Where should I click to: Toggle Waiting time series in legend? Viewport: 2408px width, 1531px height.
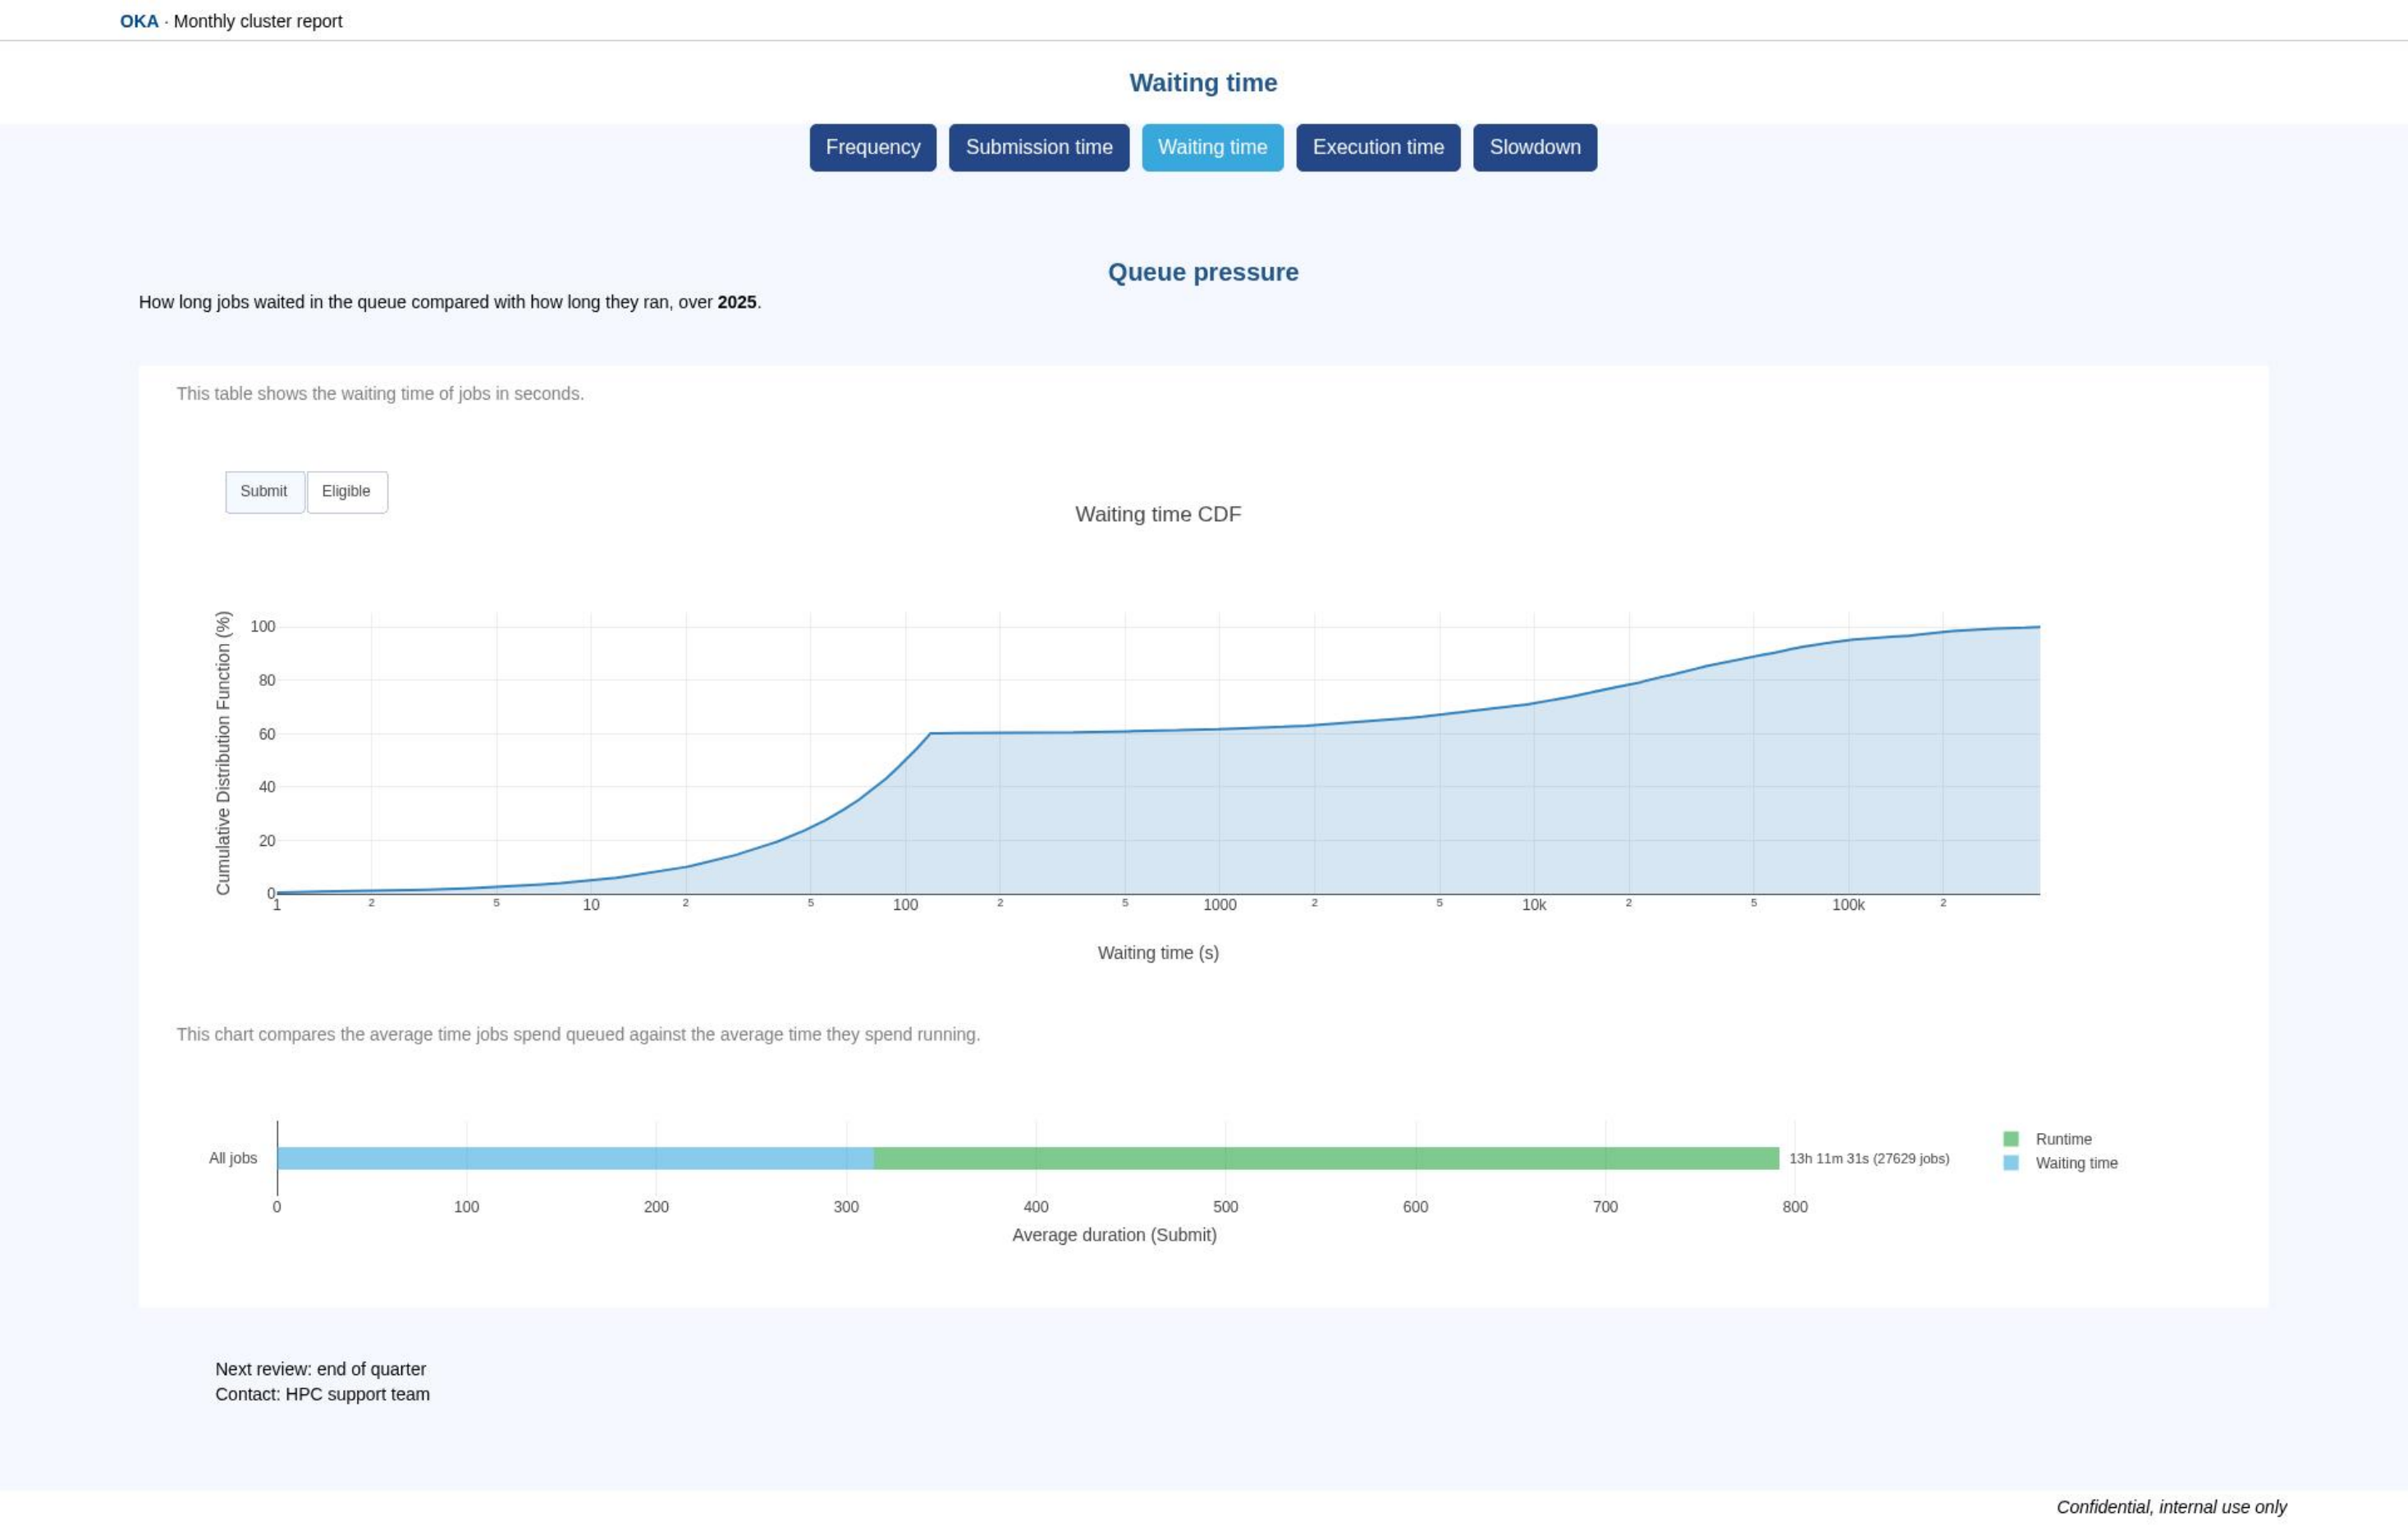coord(2076,1163)
